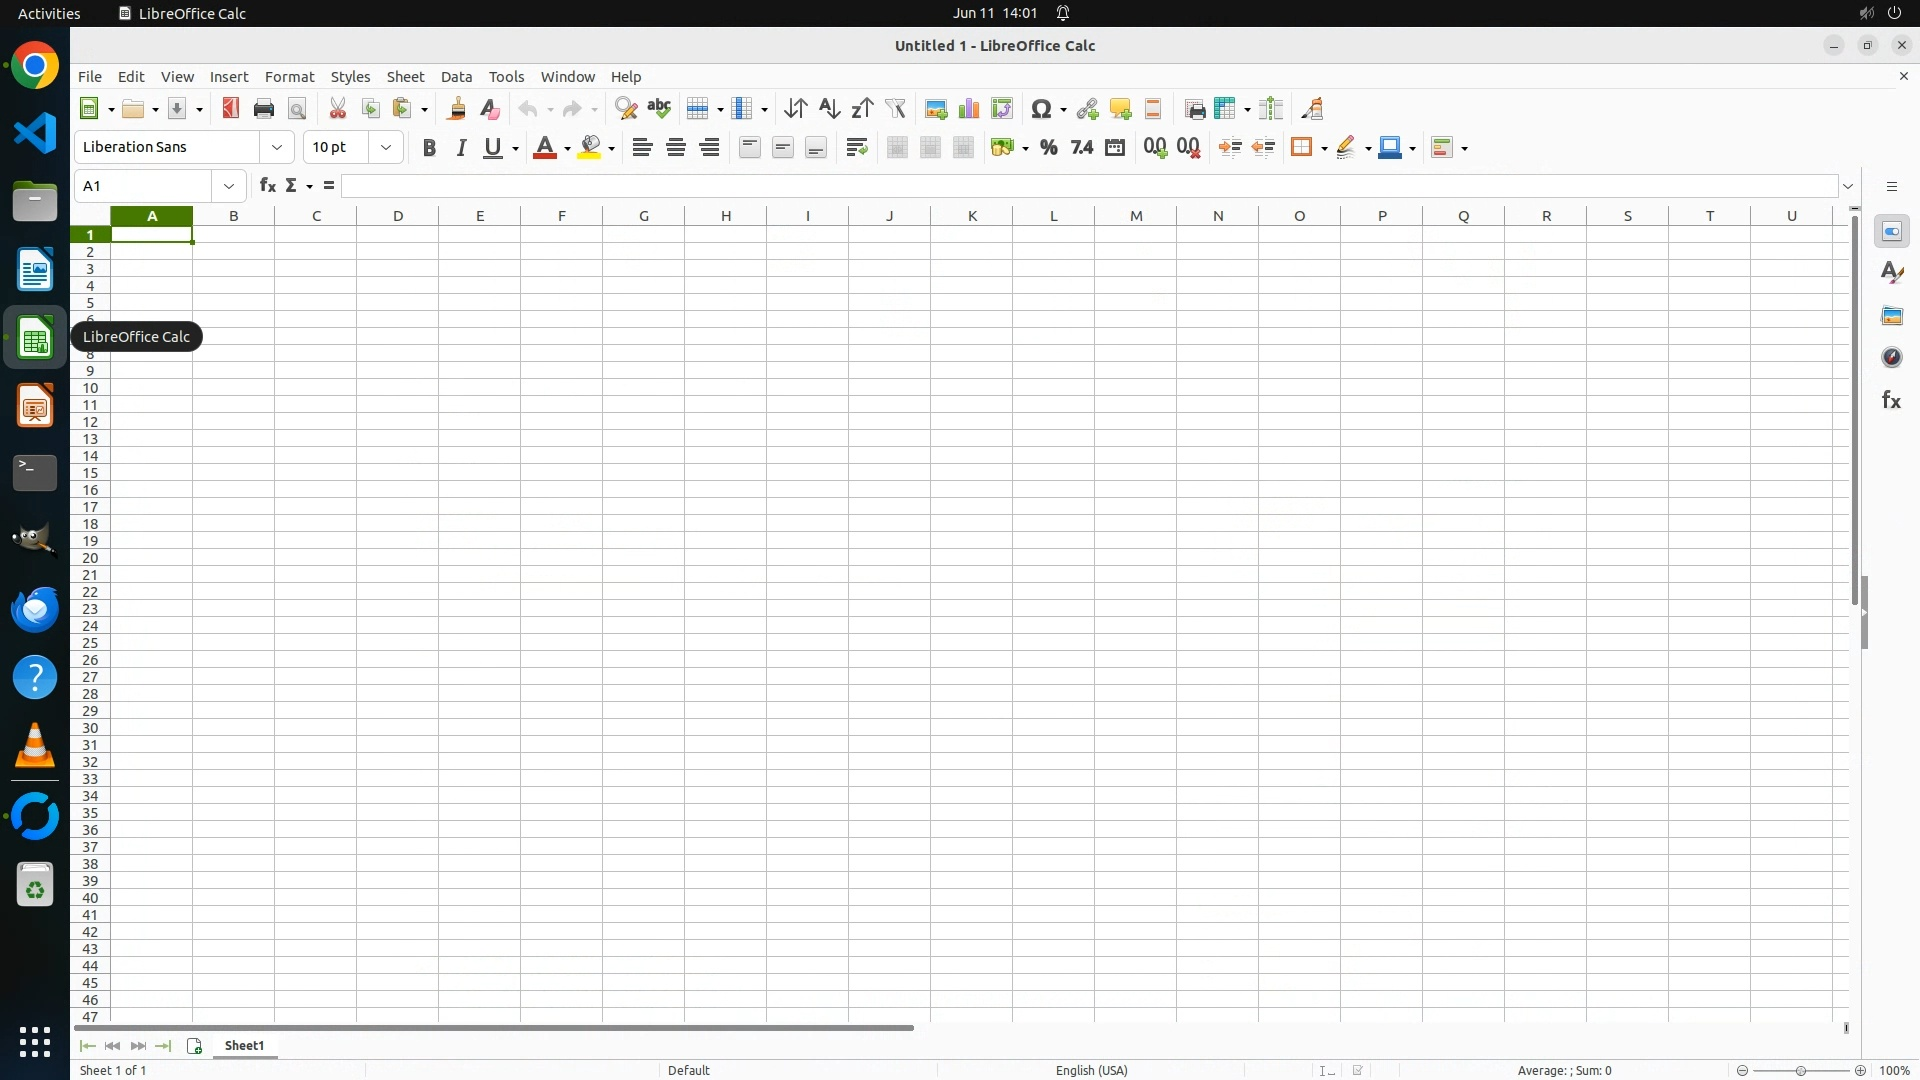1920x1080 pixels.
Task: Click the Clone Formatting paintbrush
Action: (x=457, y=109)
